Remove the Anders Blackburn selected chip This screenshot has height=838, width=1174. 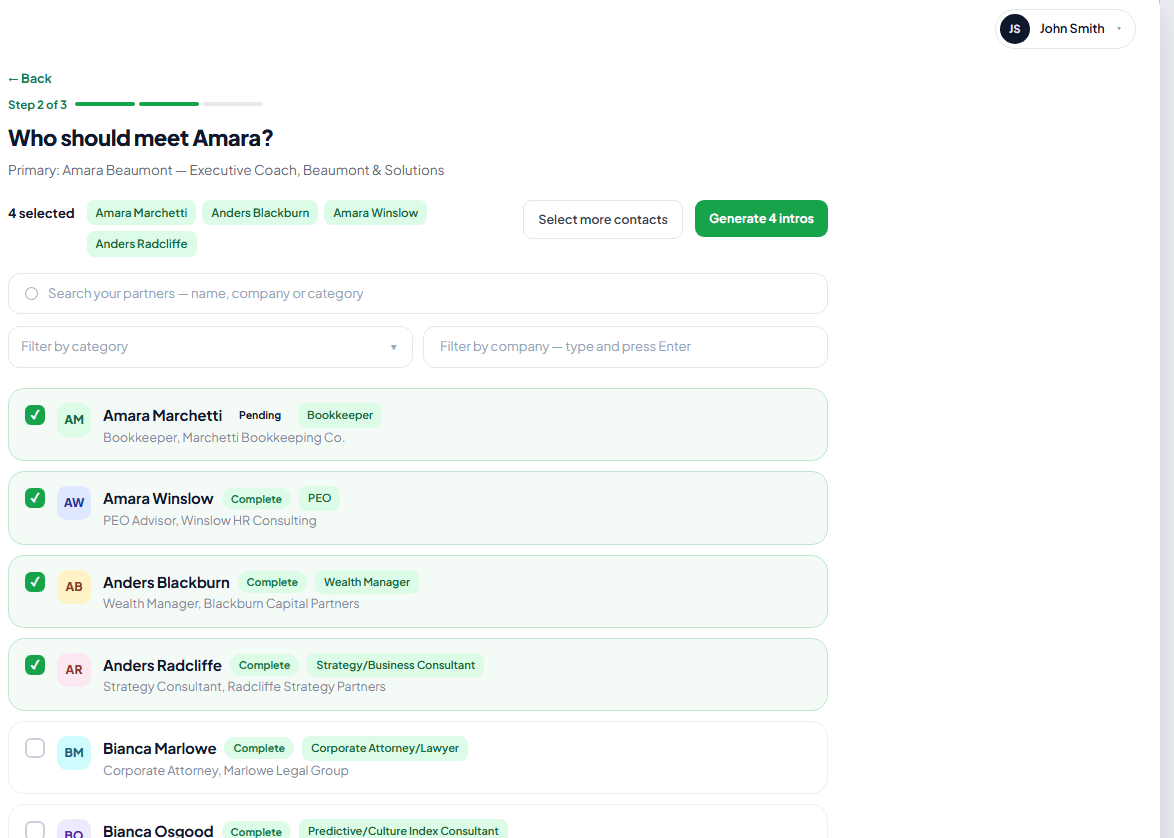pyautogui.click(x=261, y=213)
